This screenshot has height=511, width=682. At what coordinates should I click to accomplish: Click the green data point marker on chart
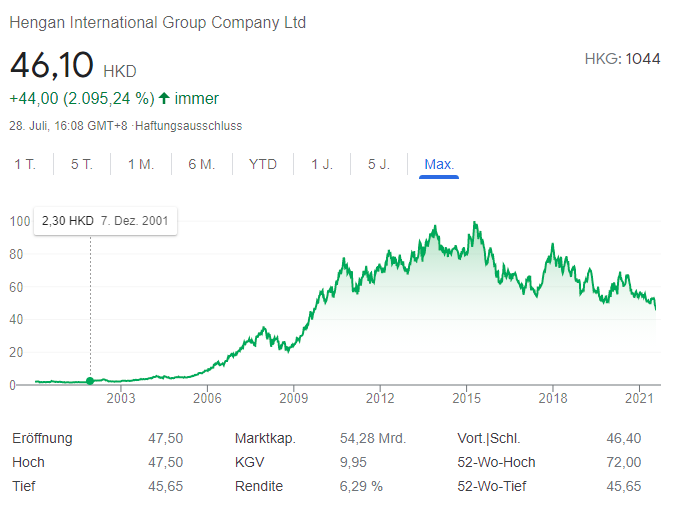(x=91, y=381)
